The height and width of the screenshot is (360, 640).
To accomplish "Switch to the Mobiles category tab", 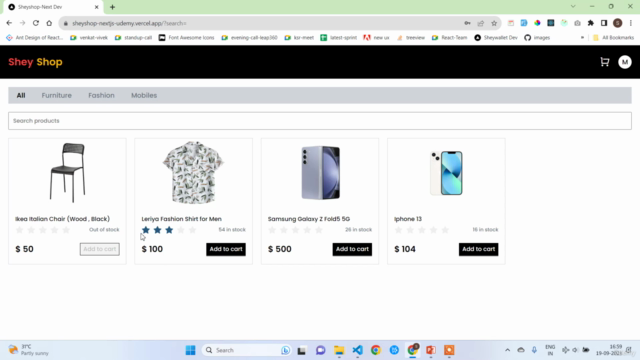I will pyautogui.click(x=144, y=95).
